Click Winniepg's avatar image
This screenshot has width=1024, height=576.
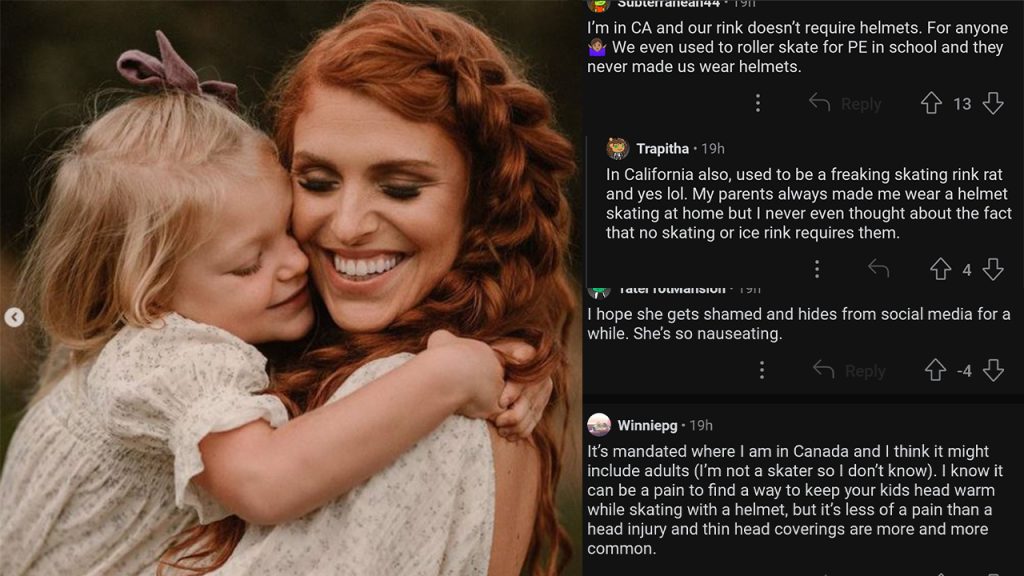599,425
